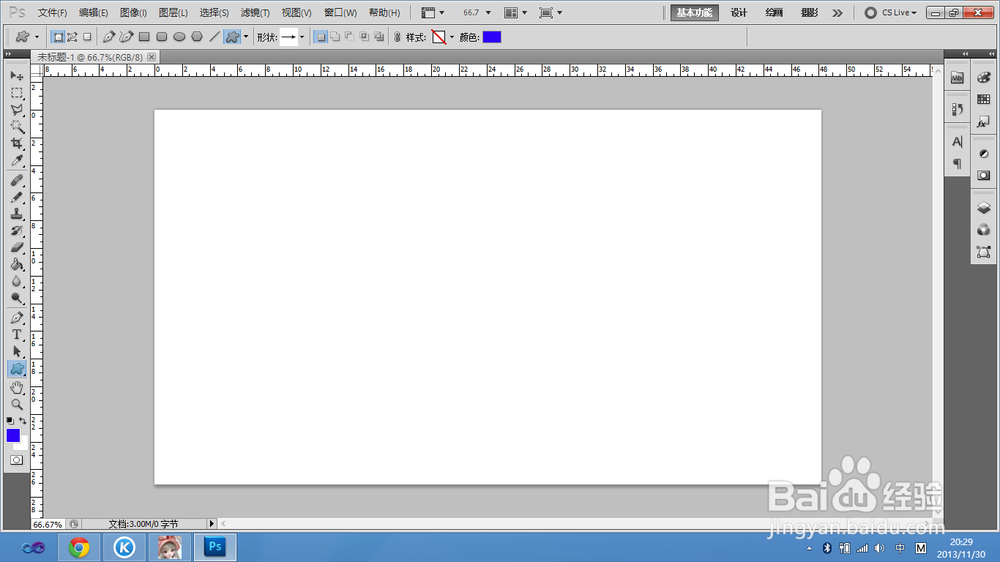The image size is (1000, 562).
Task: Enable Fill Pixels mode in options bar
Action: tap(87, 37)
